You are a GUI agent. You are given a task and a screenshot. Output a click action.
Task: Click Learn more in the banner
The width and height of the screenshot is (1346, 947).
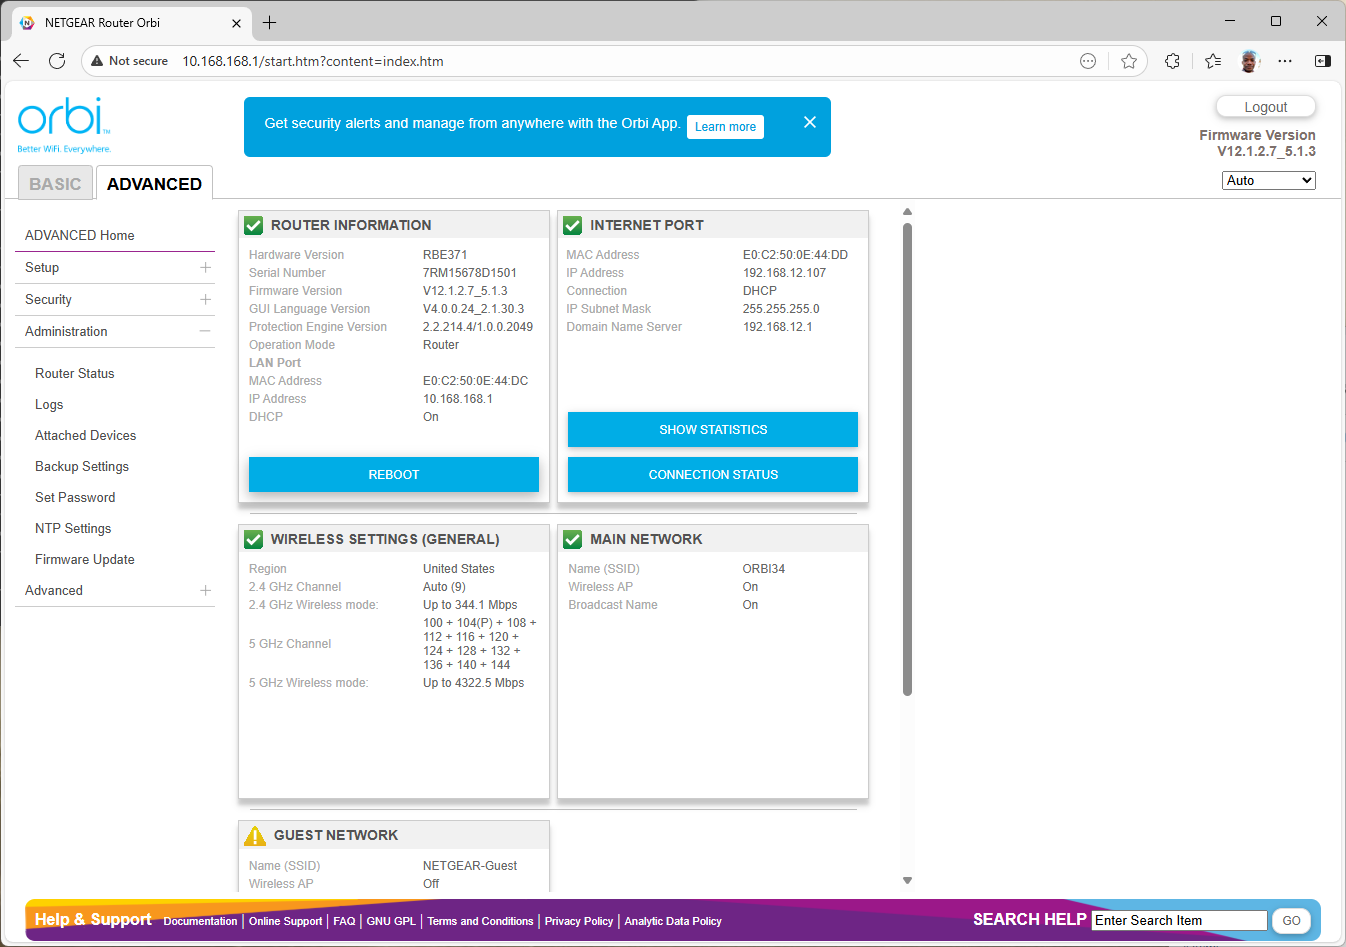point(725,127)
